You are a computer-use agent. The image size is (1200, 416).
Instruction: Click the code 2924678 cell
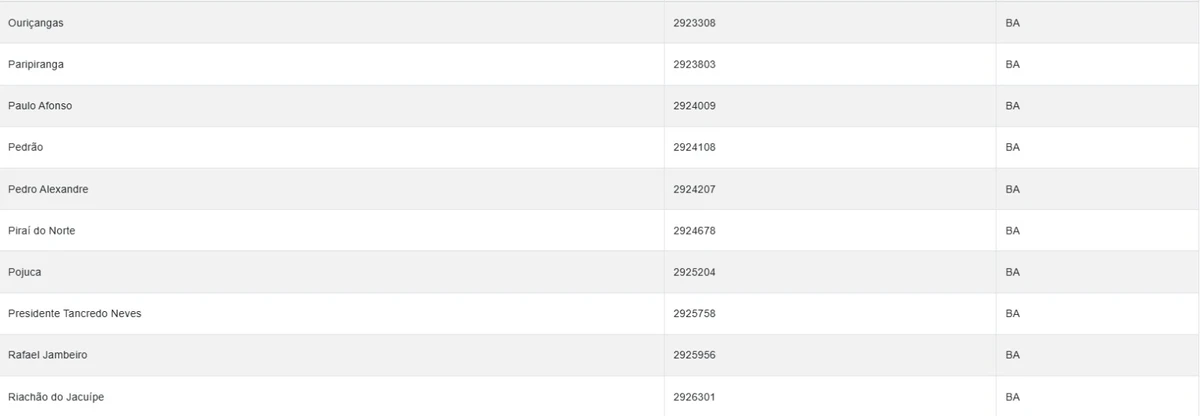(x=694, y=231)
